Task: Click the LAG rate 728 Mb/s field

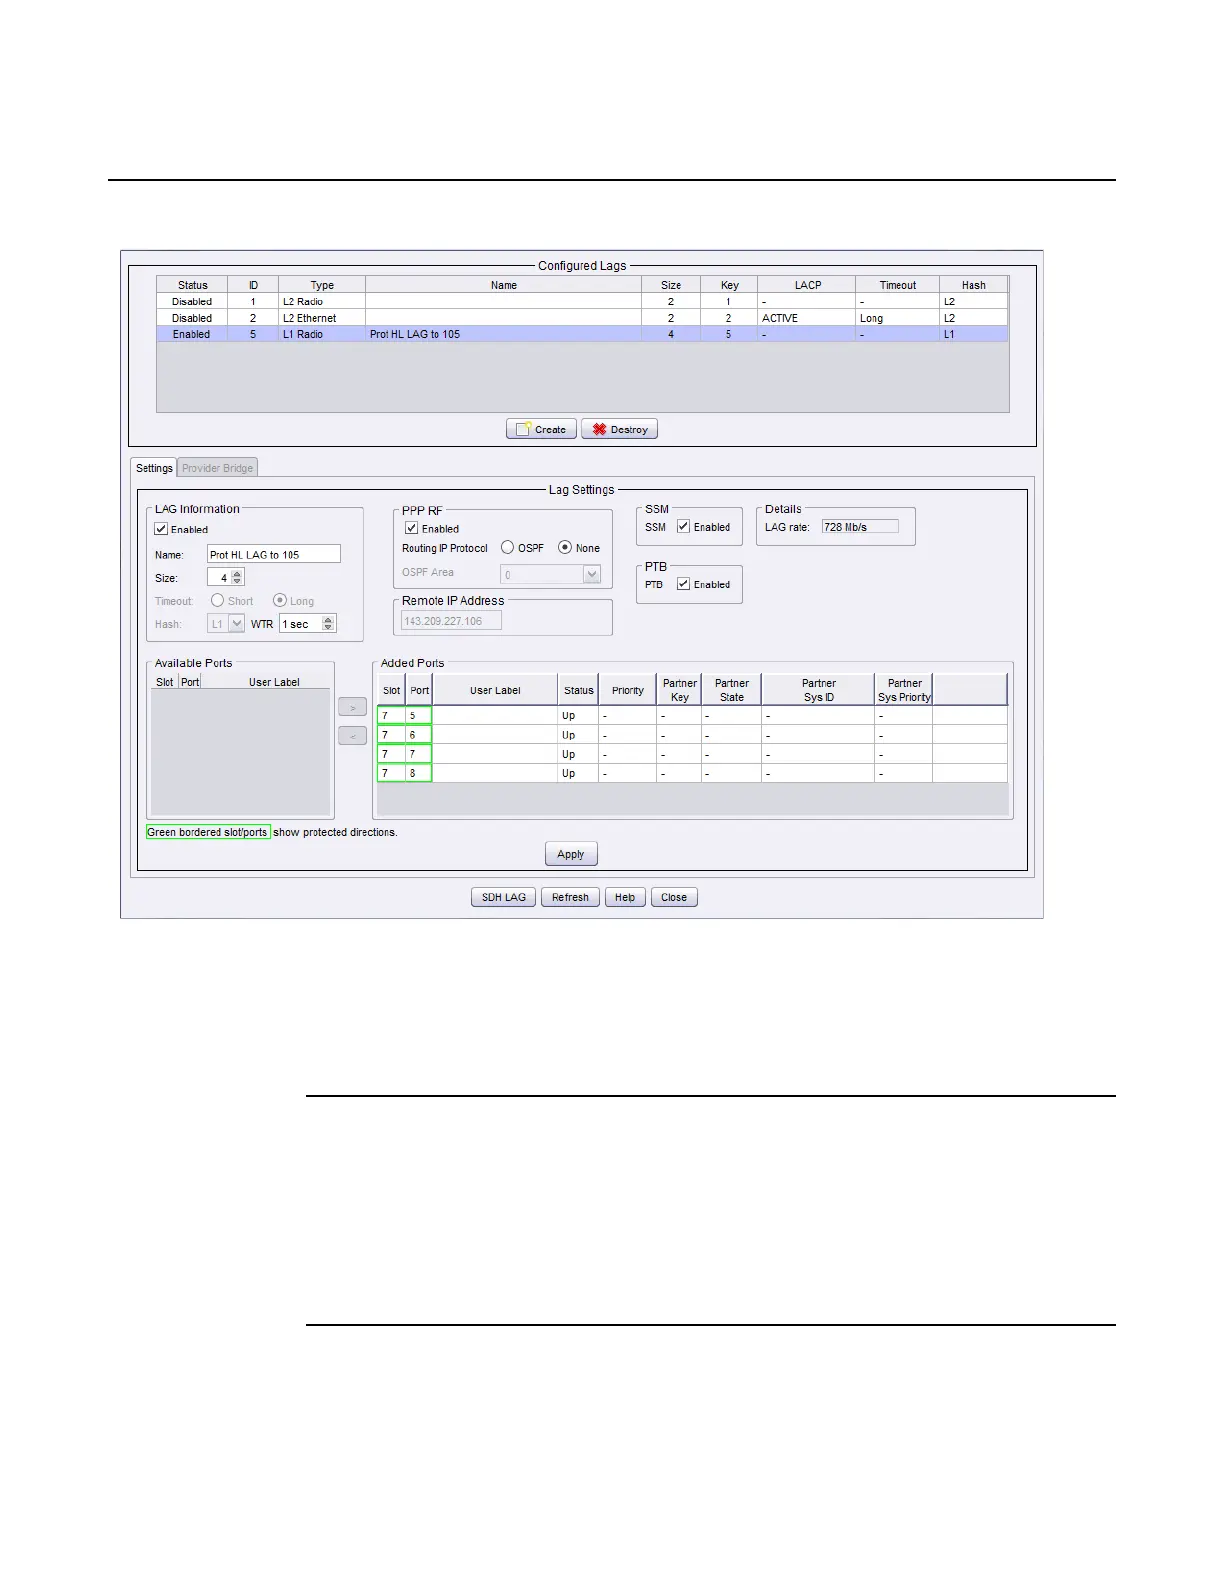Action: tap(860, 526)
